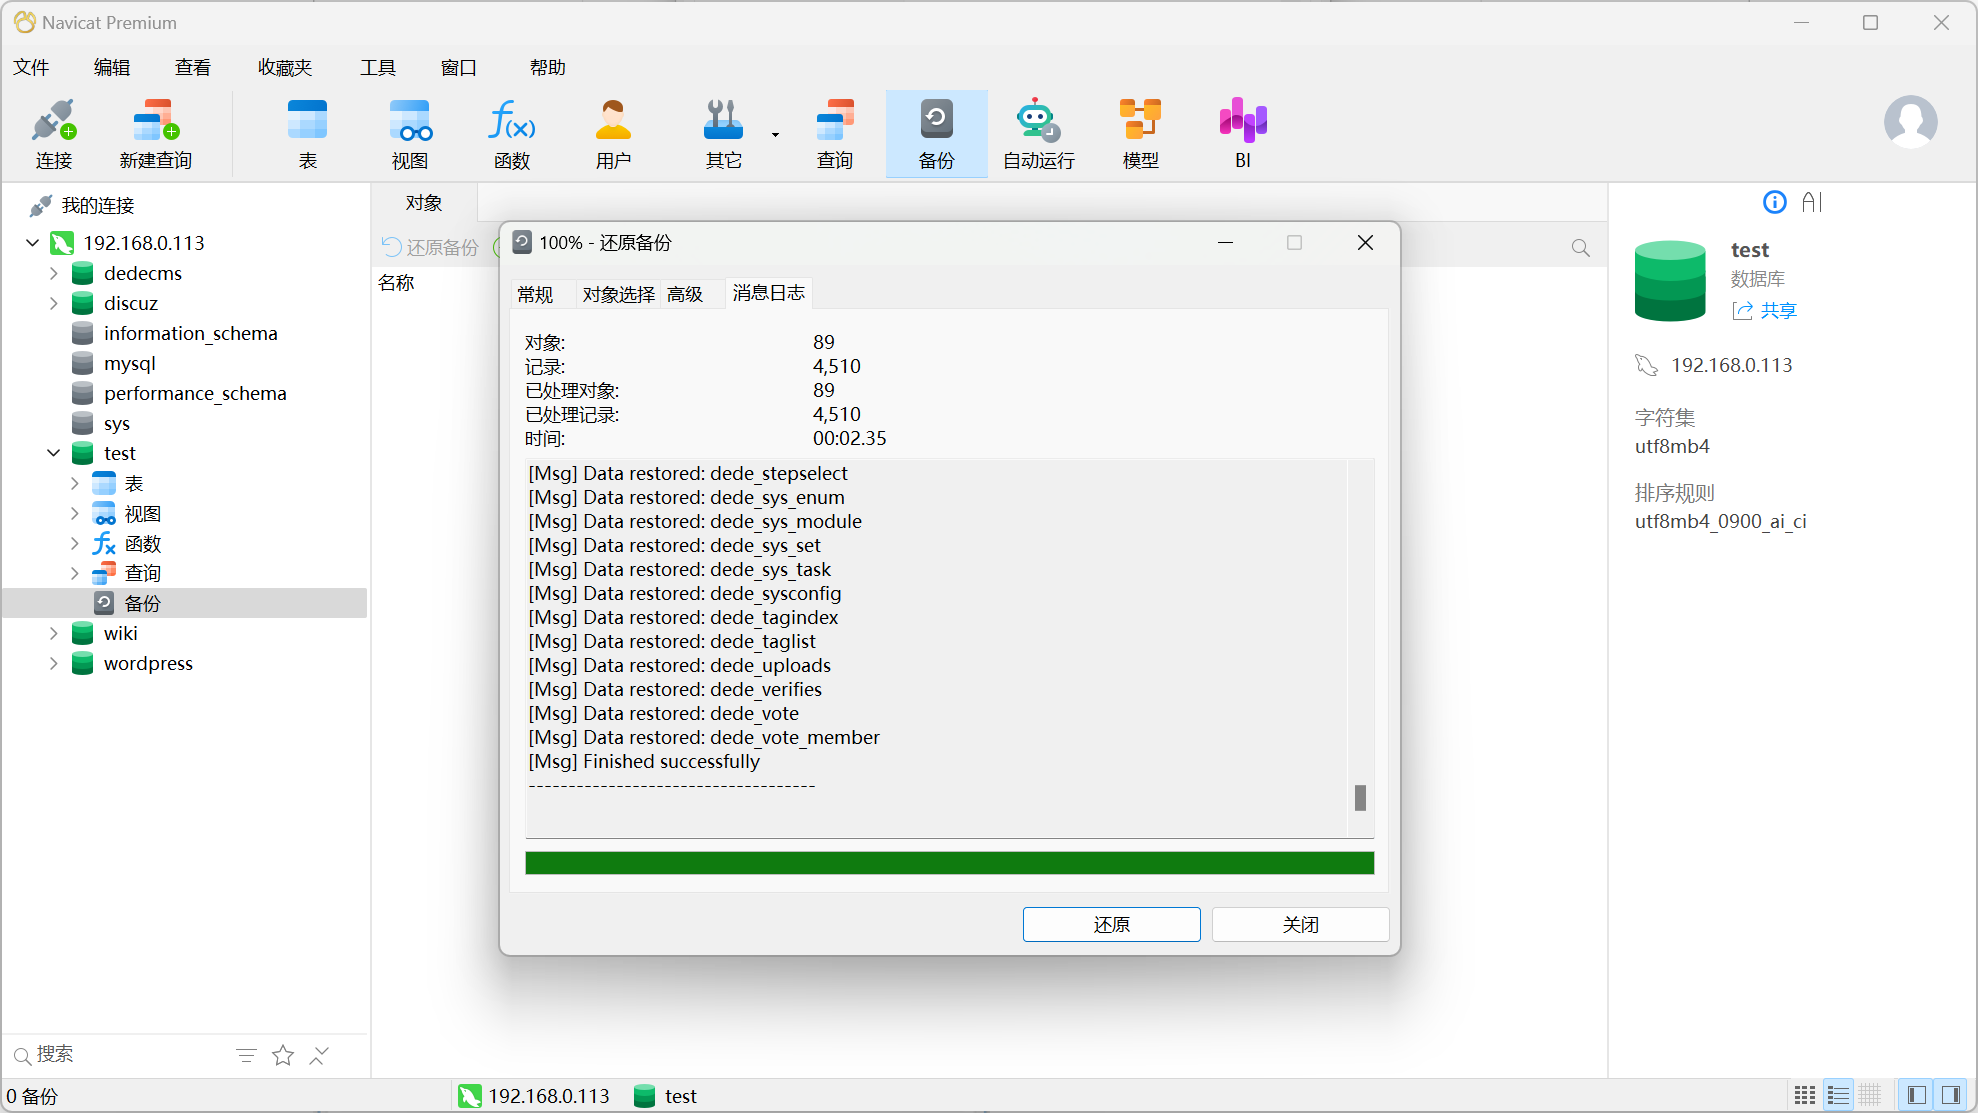This screenshot has width=1978, height=1113.
Task: Open the 工具 menu
Action: click(x=378, y=67)
